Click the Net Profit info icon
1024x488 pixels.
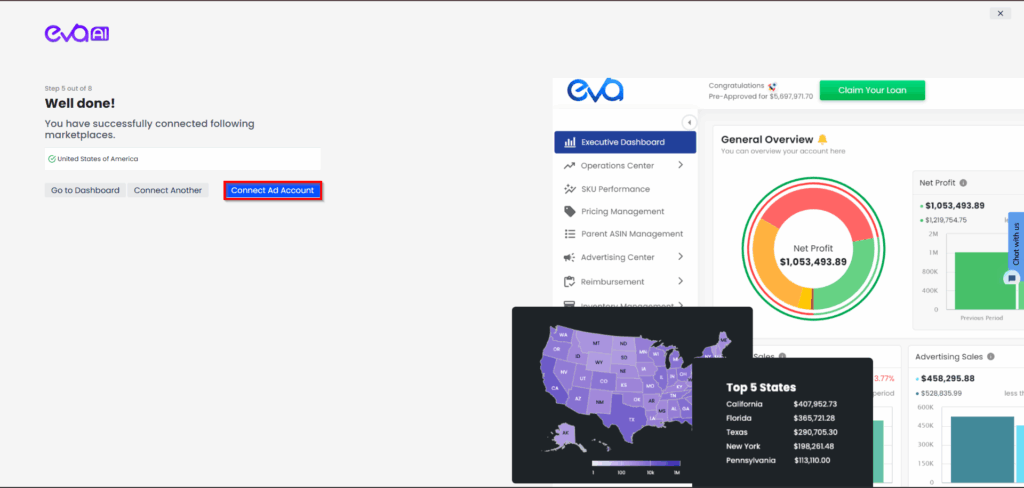(x=963, y=183)
